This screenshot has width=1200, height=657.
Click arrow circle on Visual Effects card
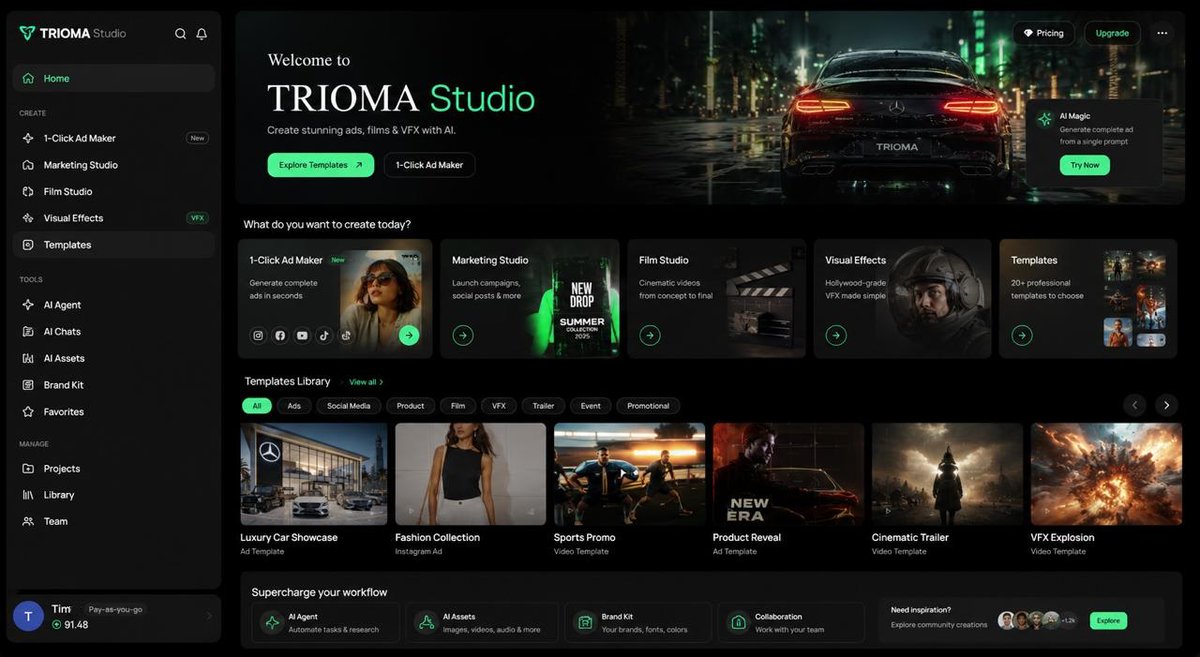tap(836, 335)
